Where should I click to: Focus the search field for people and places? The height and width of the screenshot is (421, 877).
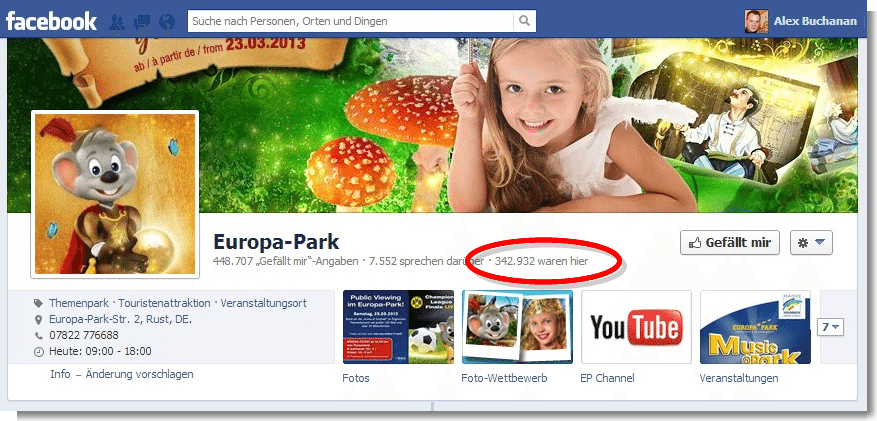pyautogui.click(x=351, y=21)
